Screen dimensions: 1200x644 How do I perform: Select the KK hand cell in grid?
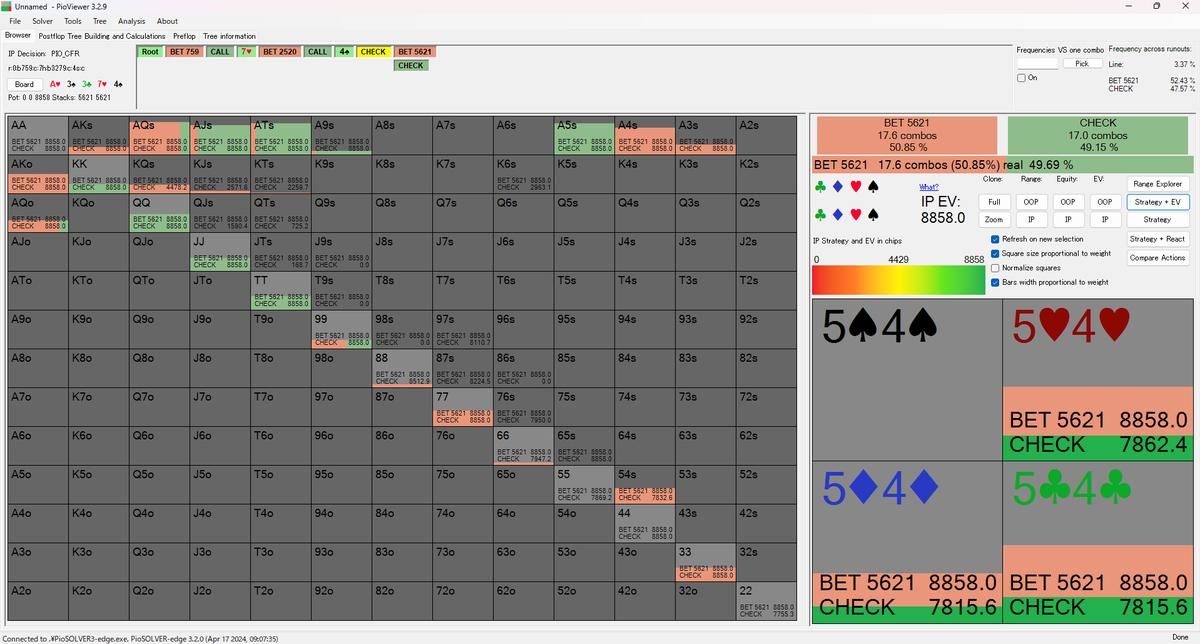98,174
